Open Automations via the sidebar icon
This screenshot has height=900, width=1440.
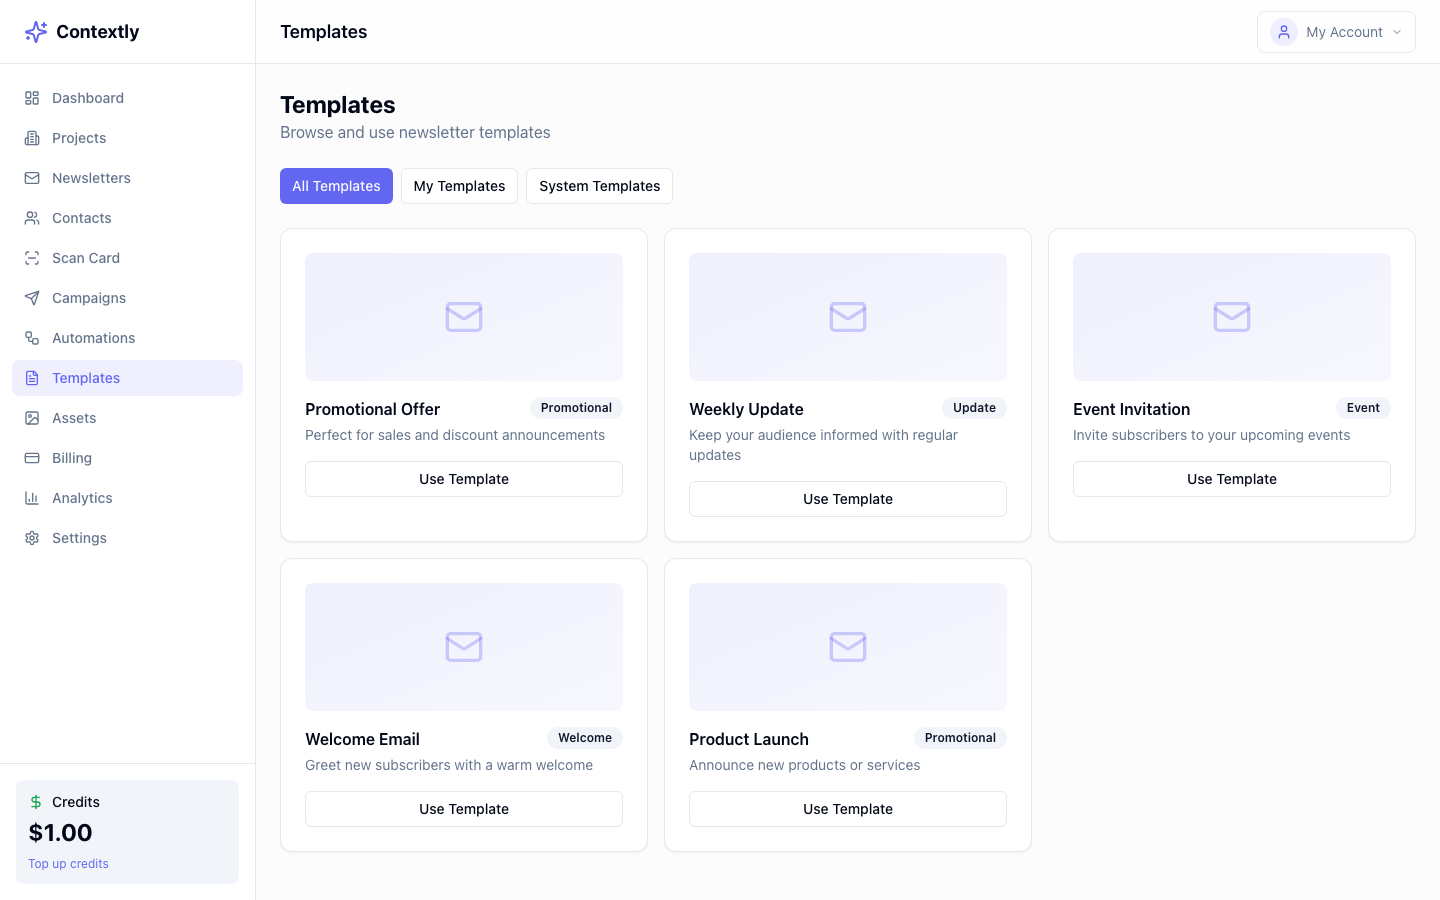(x=32, y=337)
